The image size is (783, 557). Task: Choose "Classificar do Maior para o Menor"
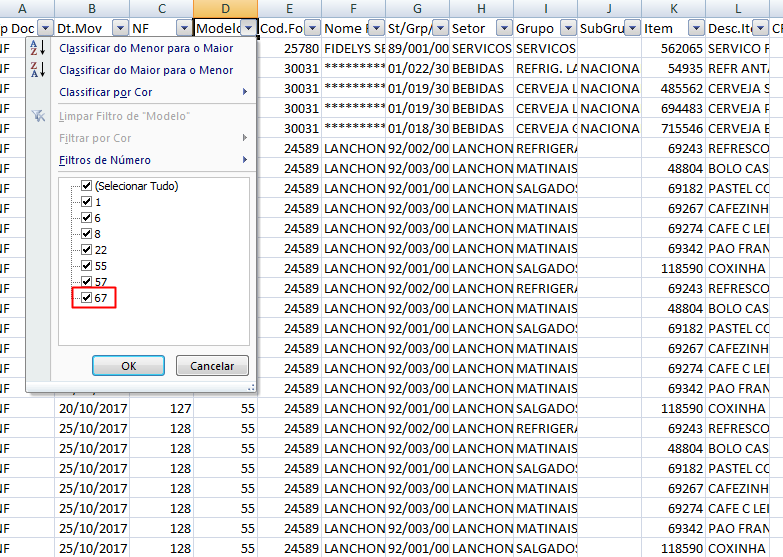pyautogui.click(x=146, y=70)
